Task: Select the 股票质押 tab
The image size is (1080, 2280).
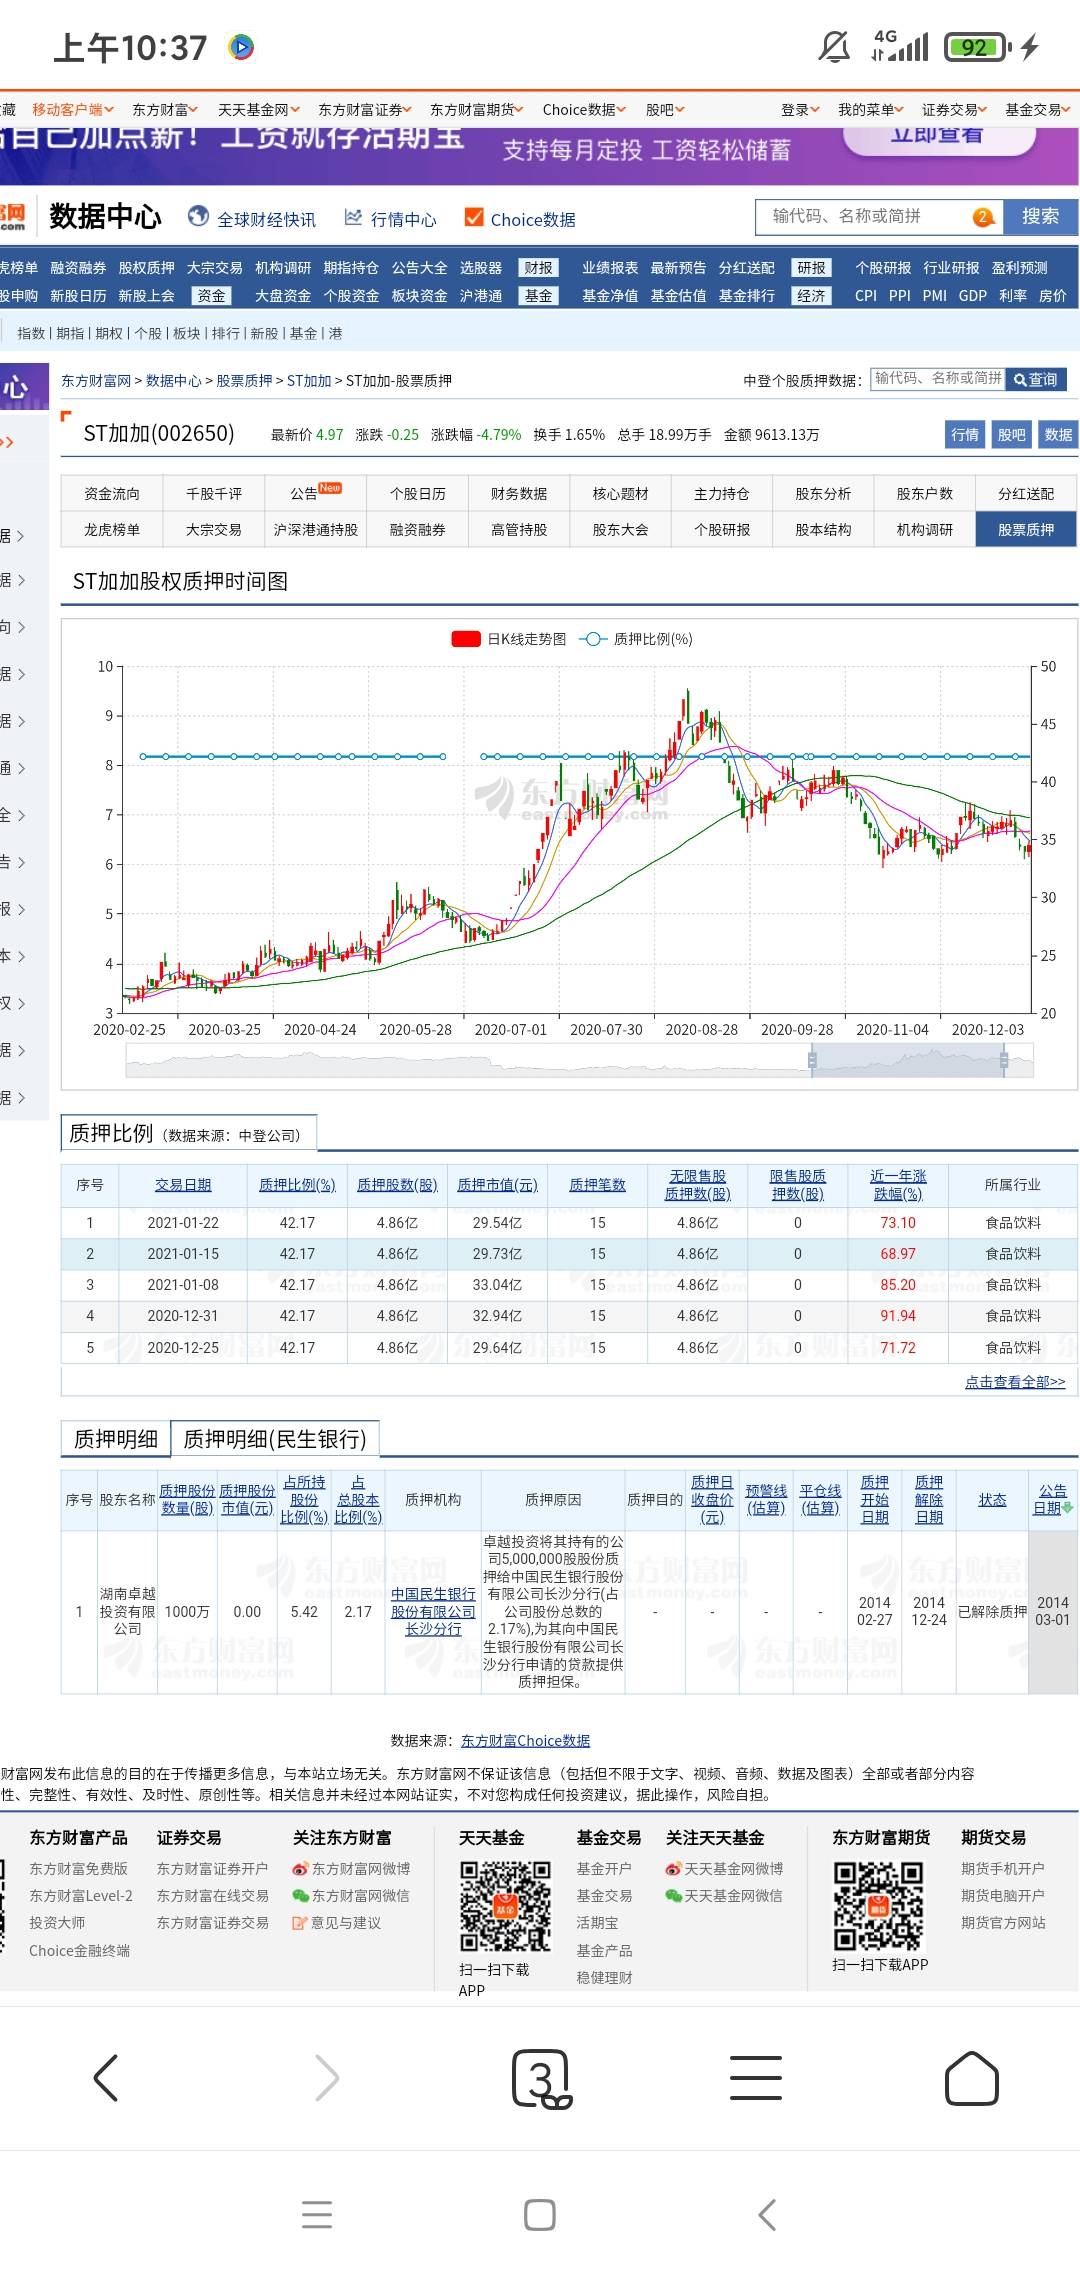Action: tap(1026, 529)
